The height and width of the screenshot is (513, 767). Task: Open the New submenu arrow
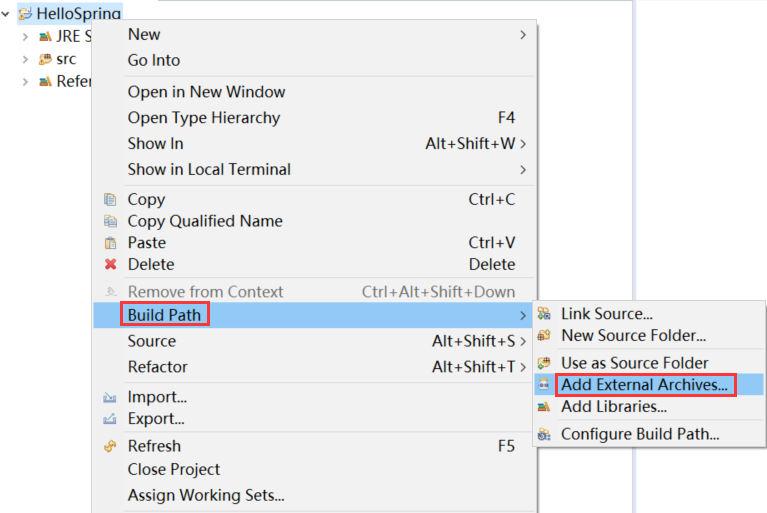tap(523, 35)
